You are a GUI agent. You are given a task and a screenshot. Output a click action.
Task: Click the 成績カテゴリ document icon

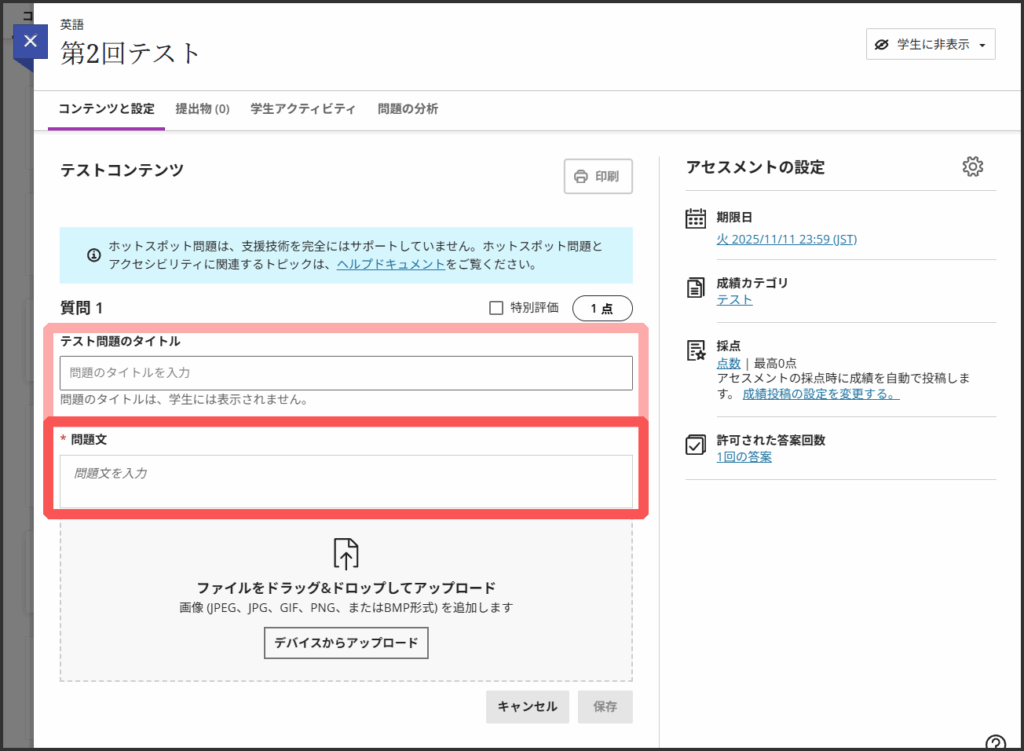[x=696, y=287]
